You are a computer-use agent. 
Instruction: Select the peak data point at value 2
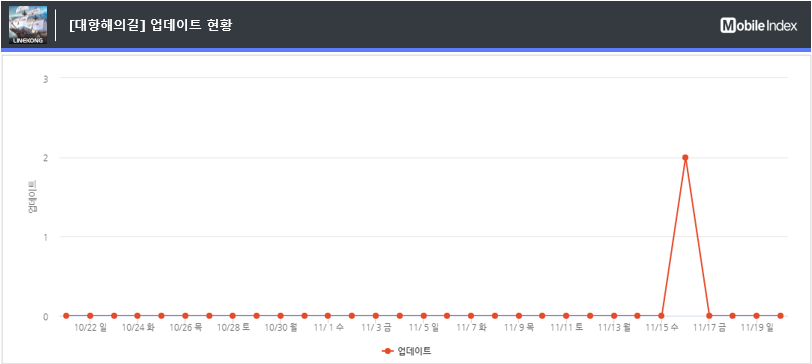tap(685, 157)
